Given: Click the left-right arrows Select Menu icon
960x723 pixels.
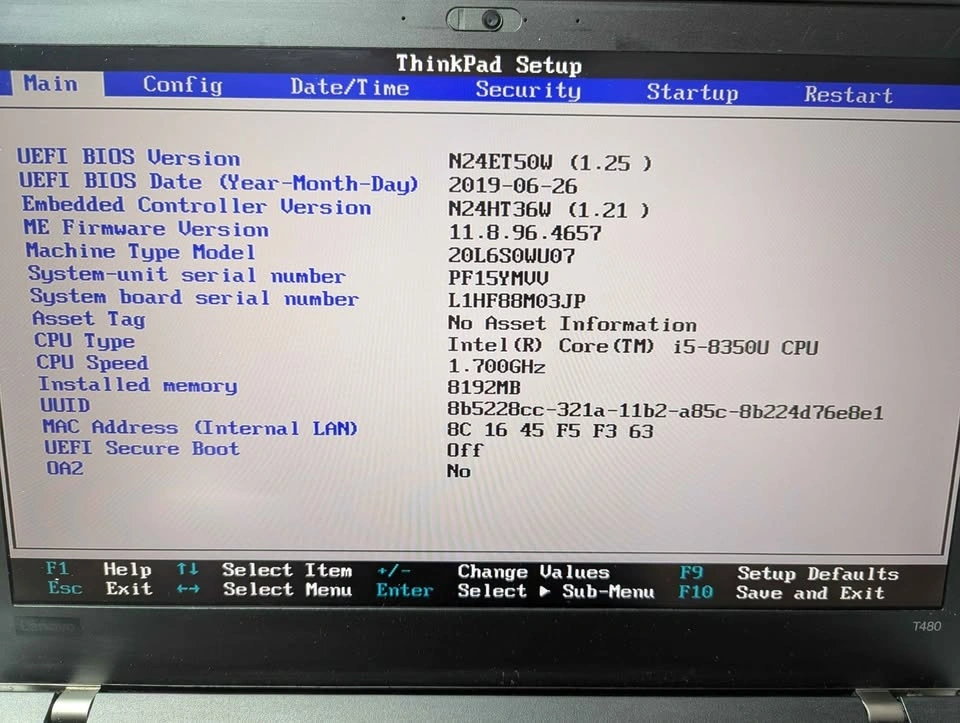Looking at the screenshot, I should click(x=187, y=589).
